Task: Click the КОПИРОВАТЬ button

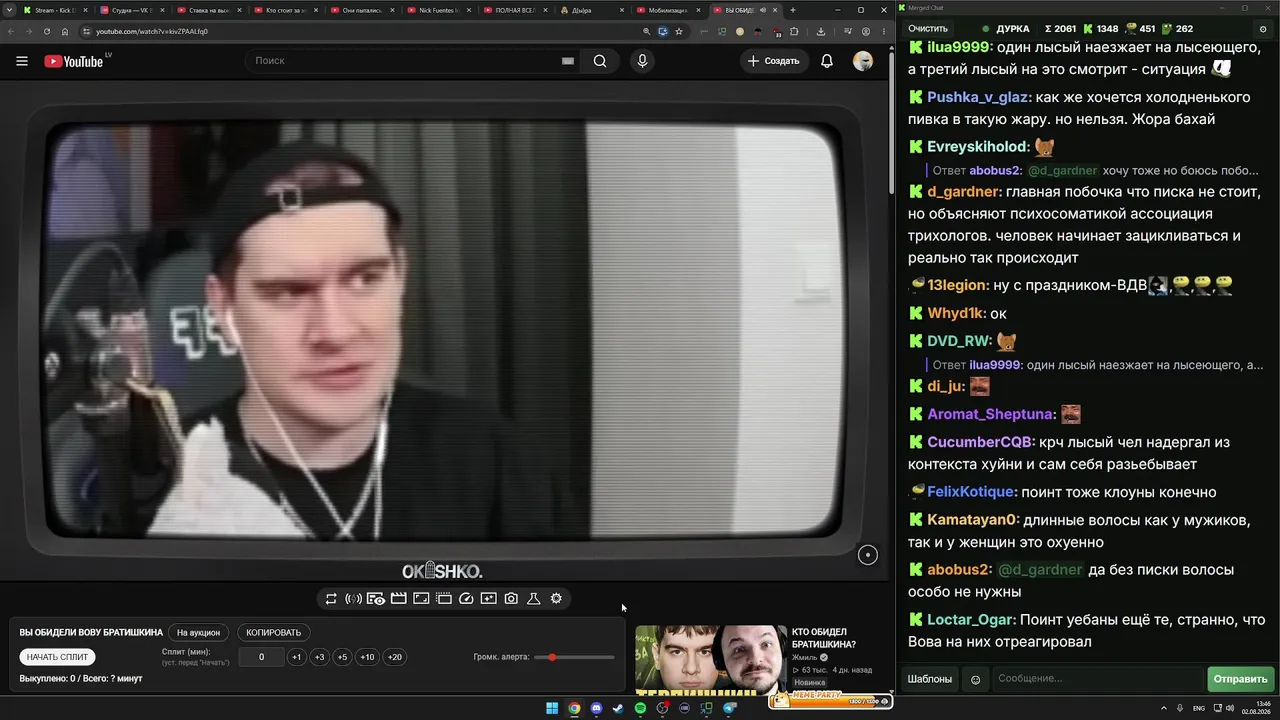Action: click(x=273, y=633)
